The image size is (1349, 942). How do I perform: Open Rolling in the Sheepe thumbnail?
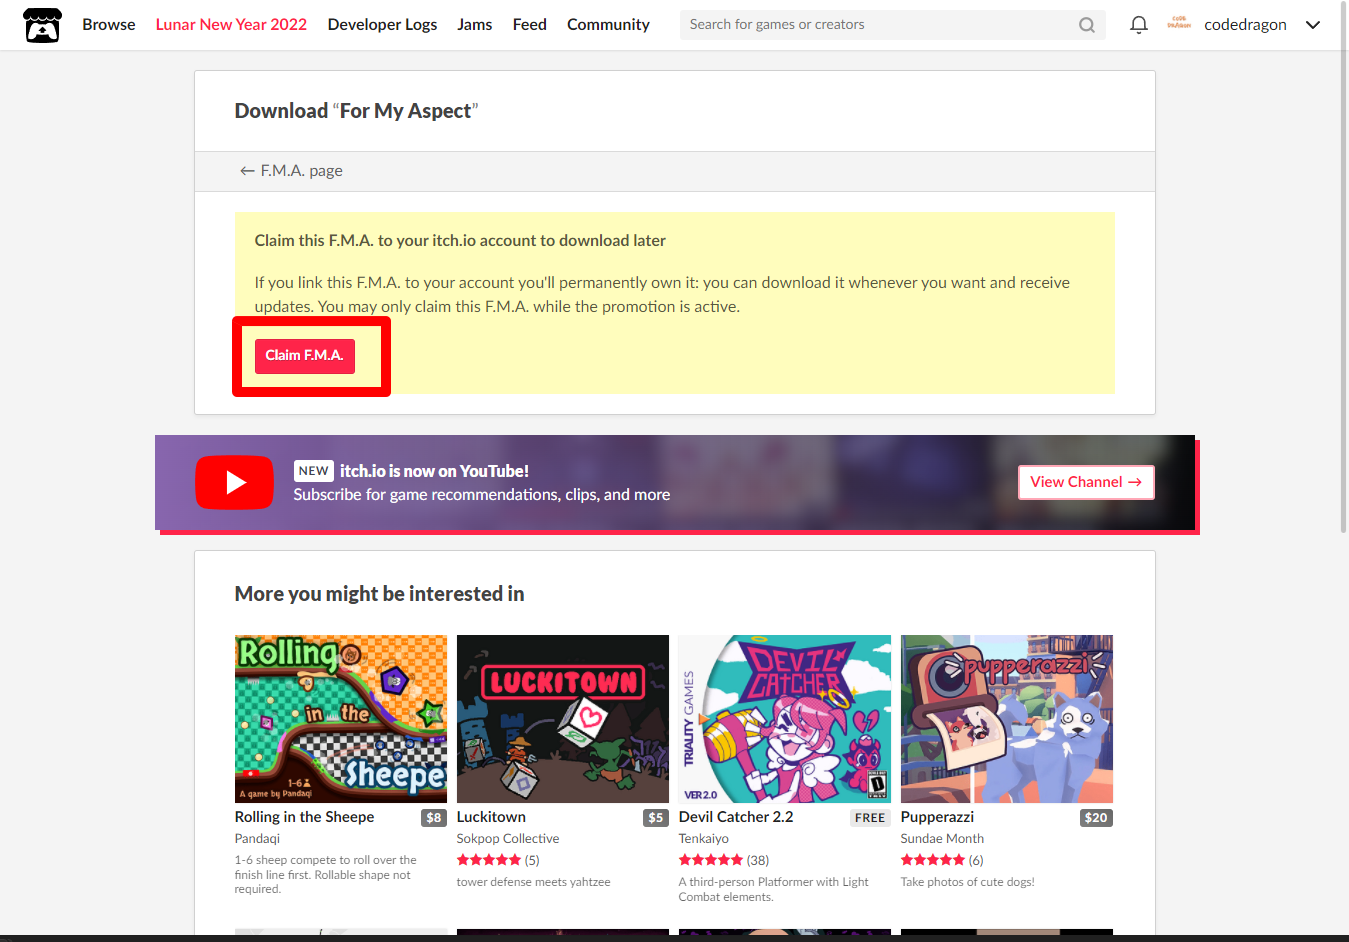pos(341,719)
